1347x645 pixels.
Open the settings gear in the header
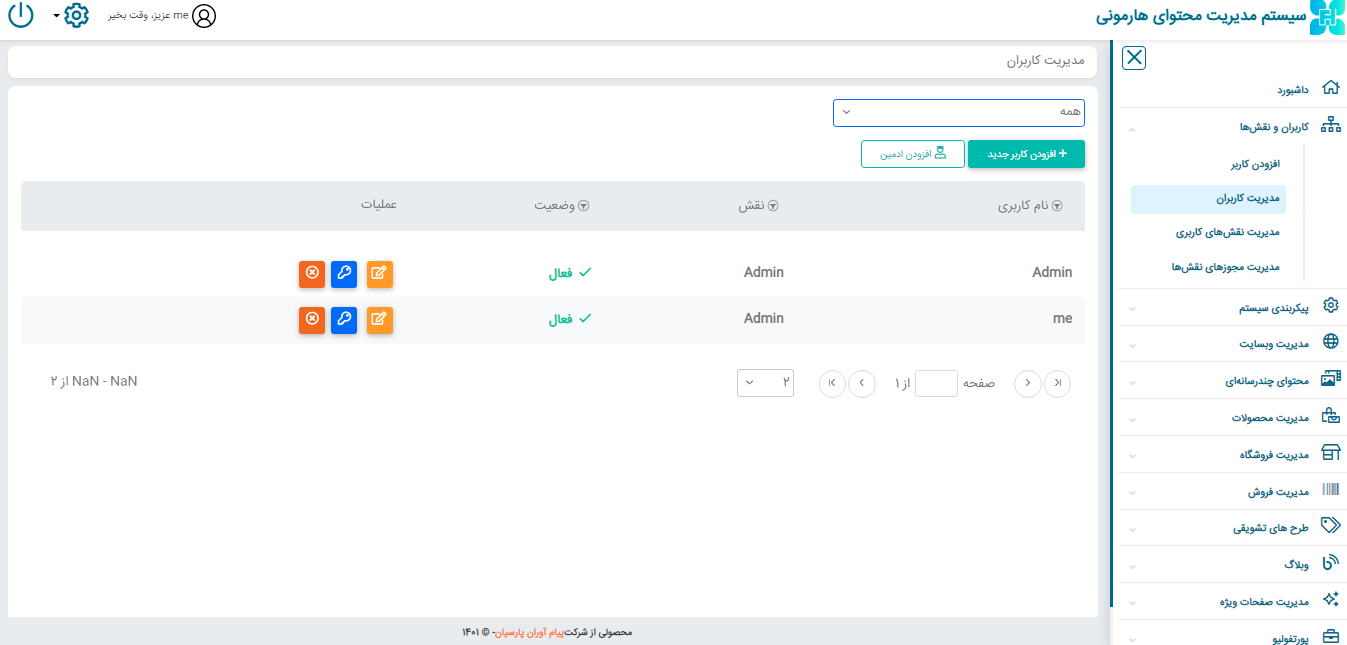76,16
